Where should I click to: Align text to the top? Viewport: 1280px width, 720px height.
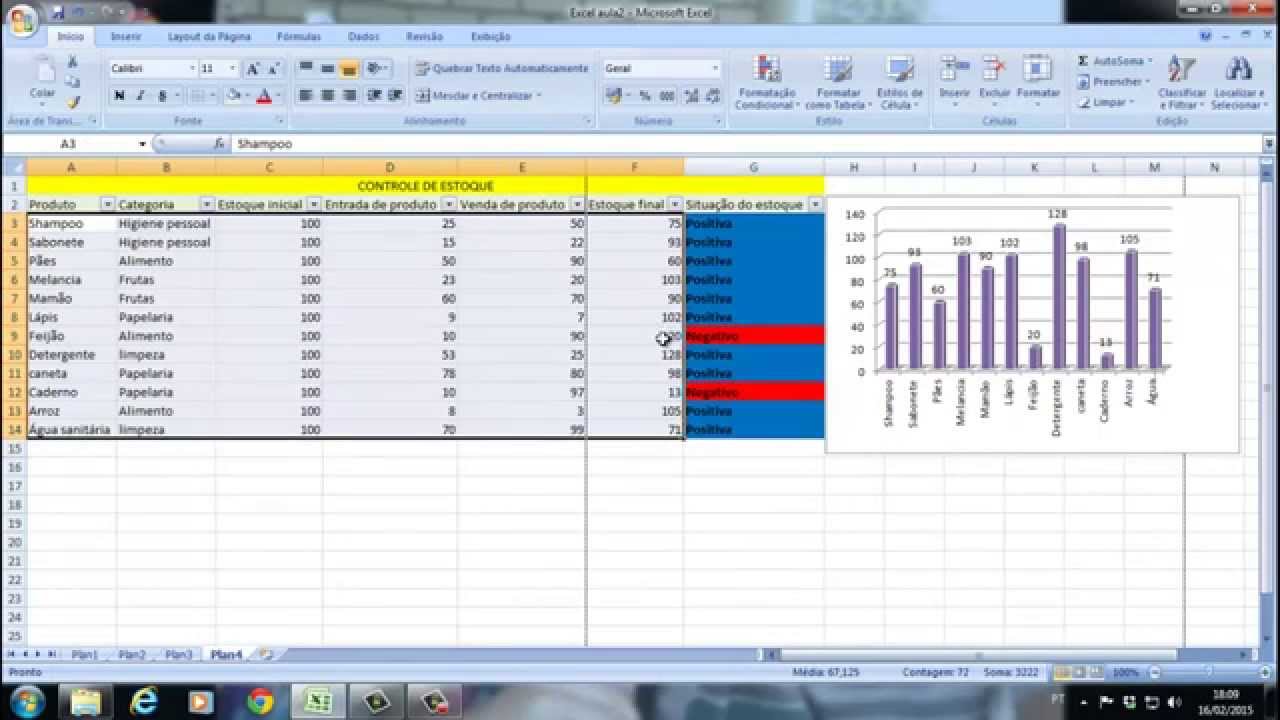coord(306,69)
